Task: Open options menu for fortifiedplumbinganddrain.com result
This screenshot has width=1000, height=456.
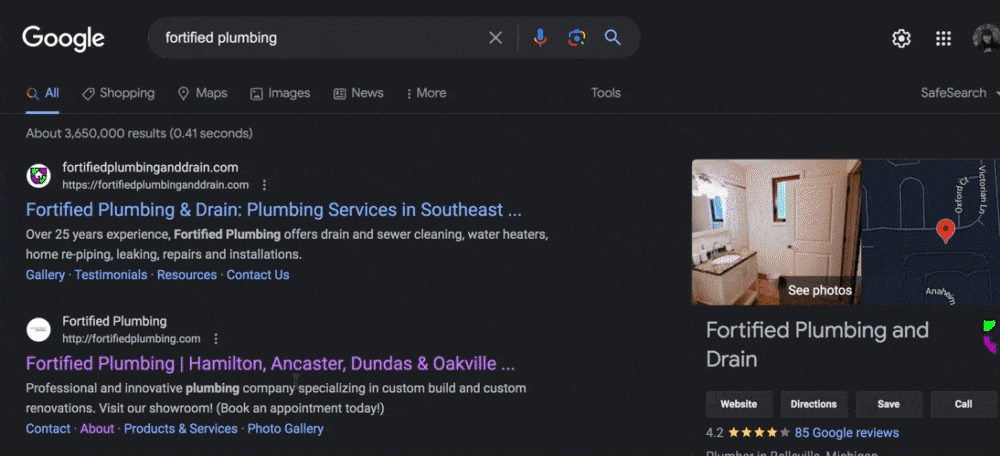Action: [x=265, y=185]
